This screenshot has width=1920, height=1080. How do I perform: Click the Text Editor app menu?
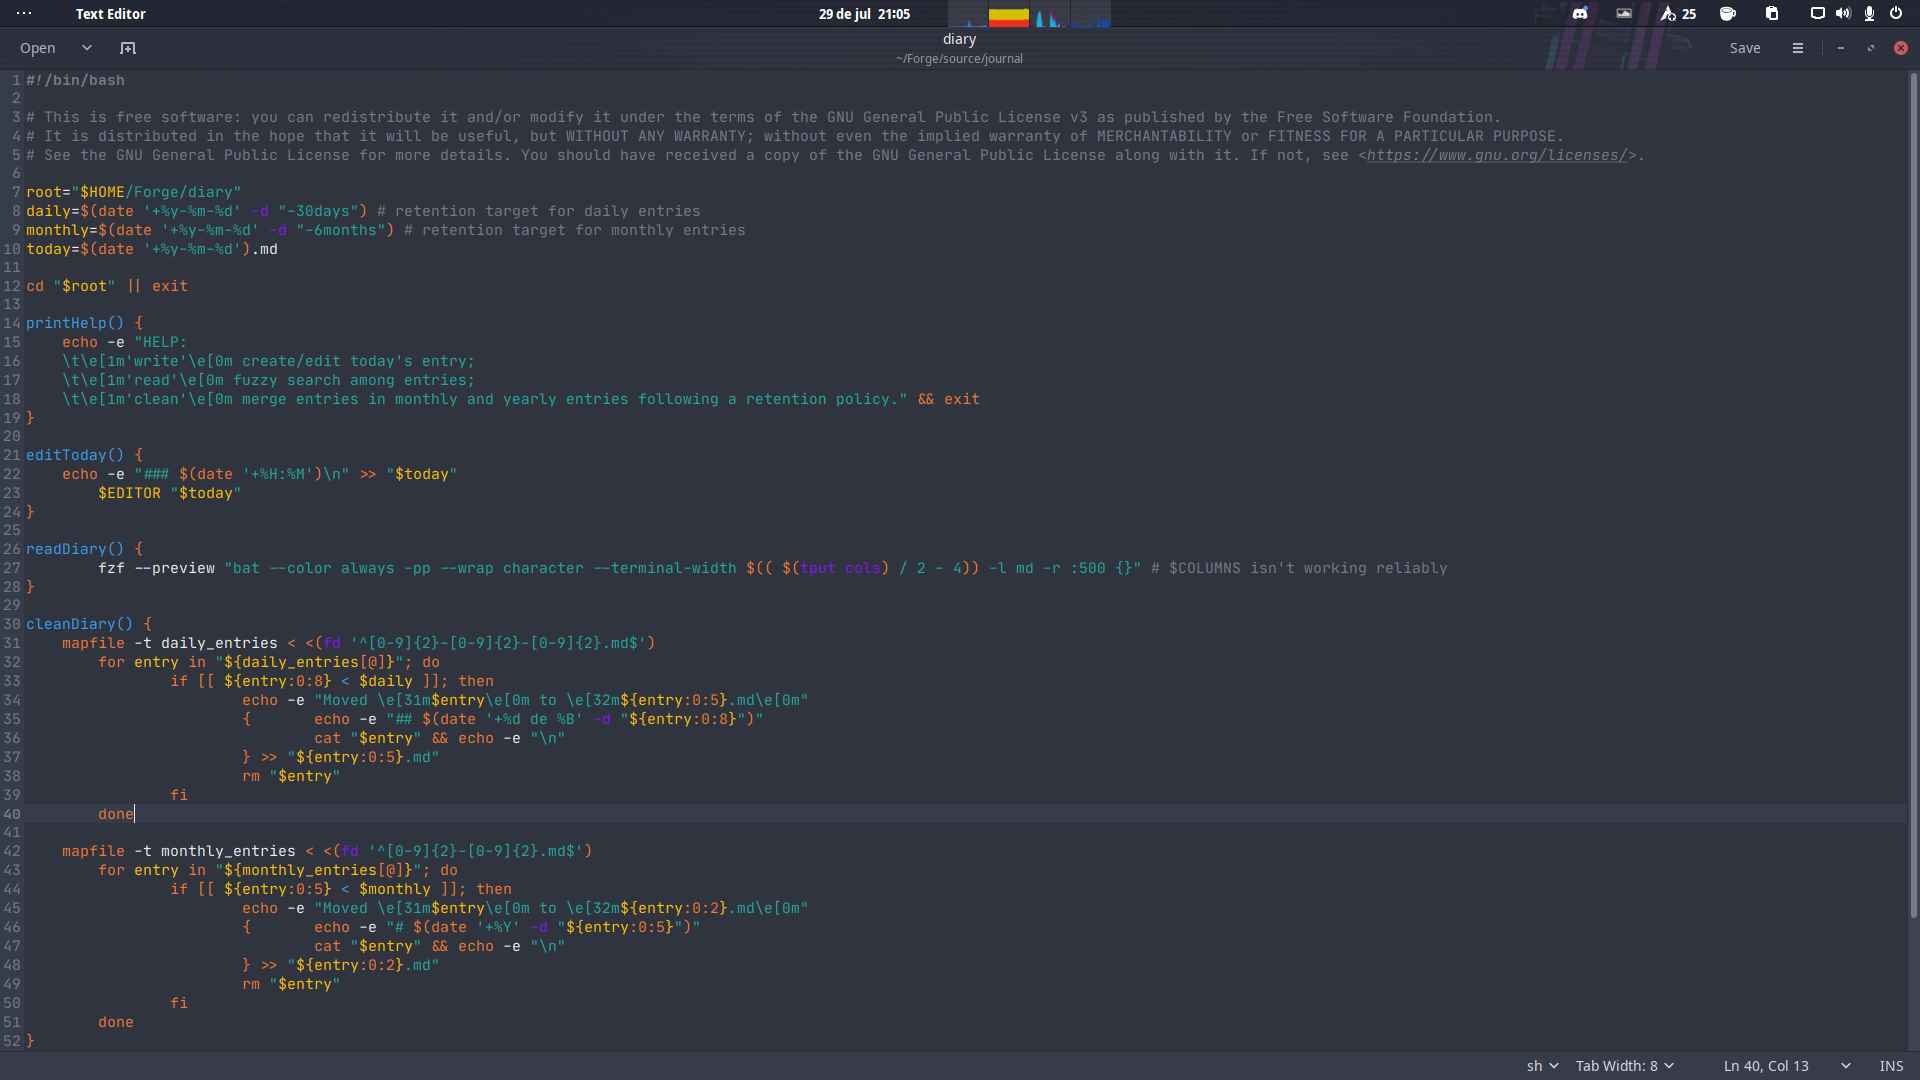coord(111,14)
